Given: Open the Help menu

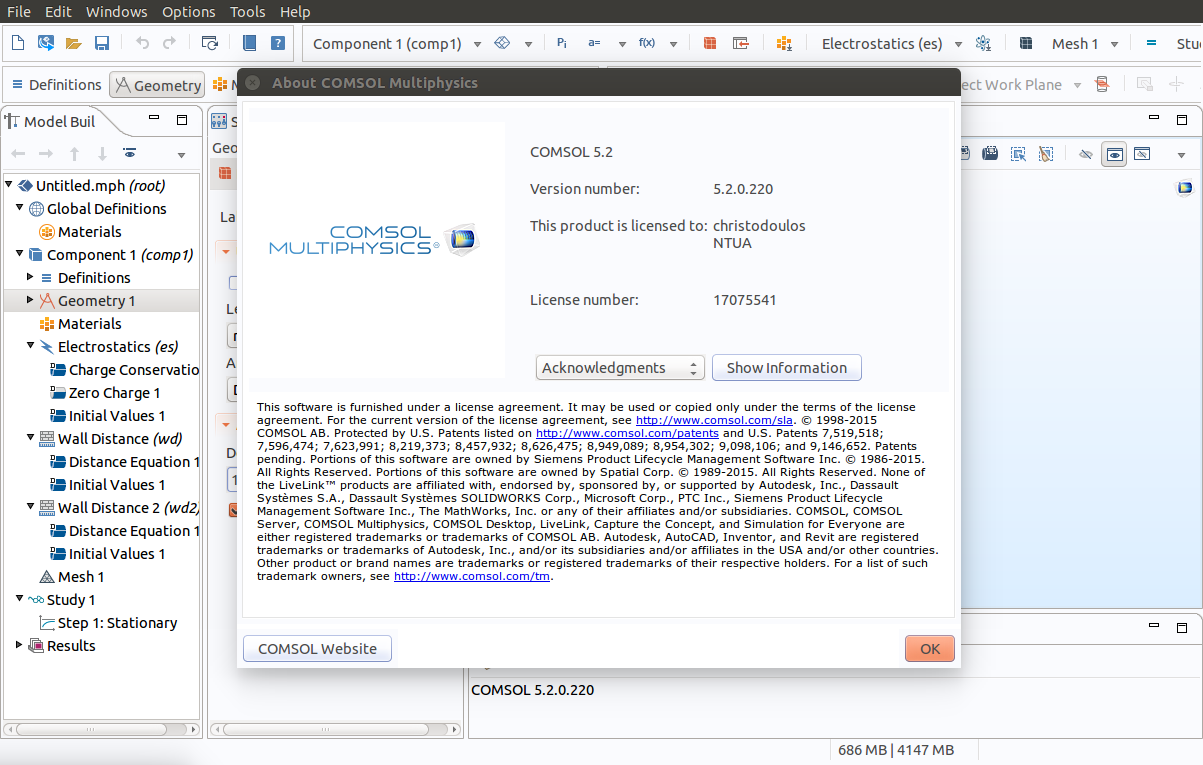Looking at the screenshot, I should (295, 12).
